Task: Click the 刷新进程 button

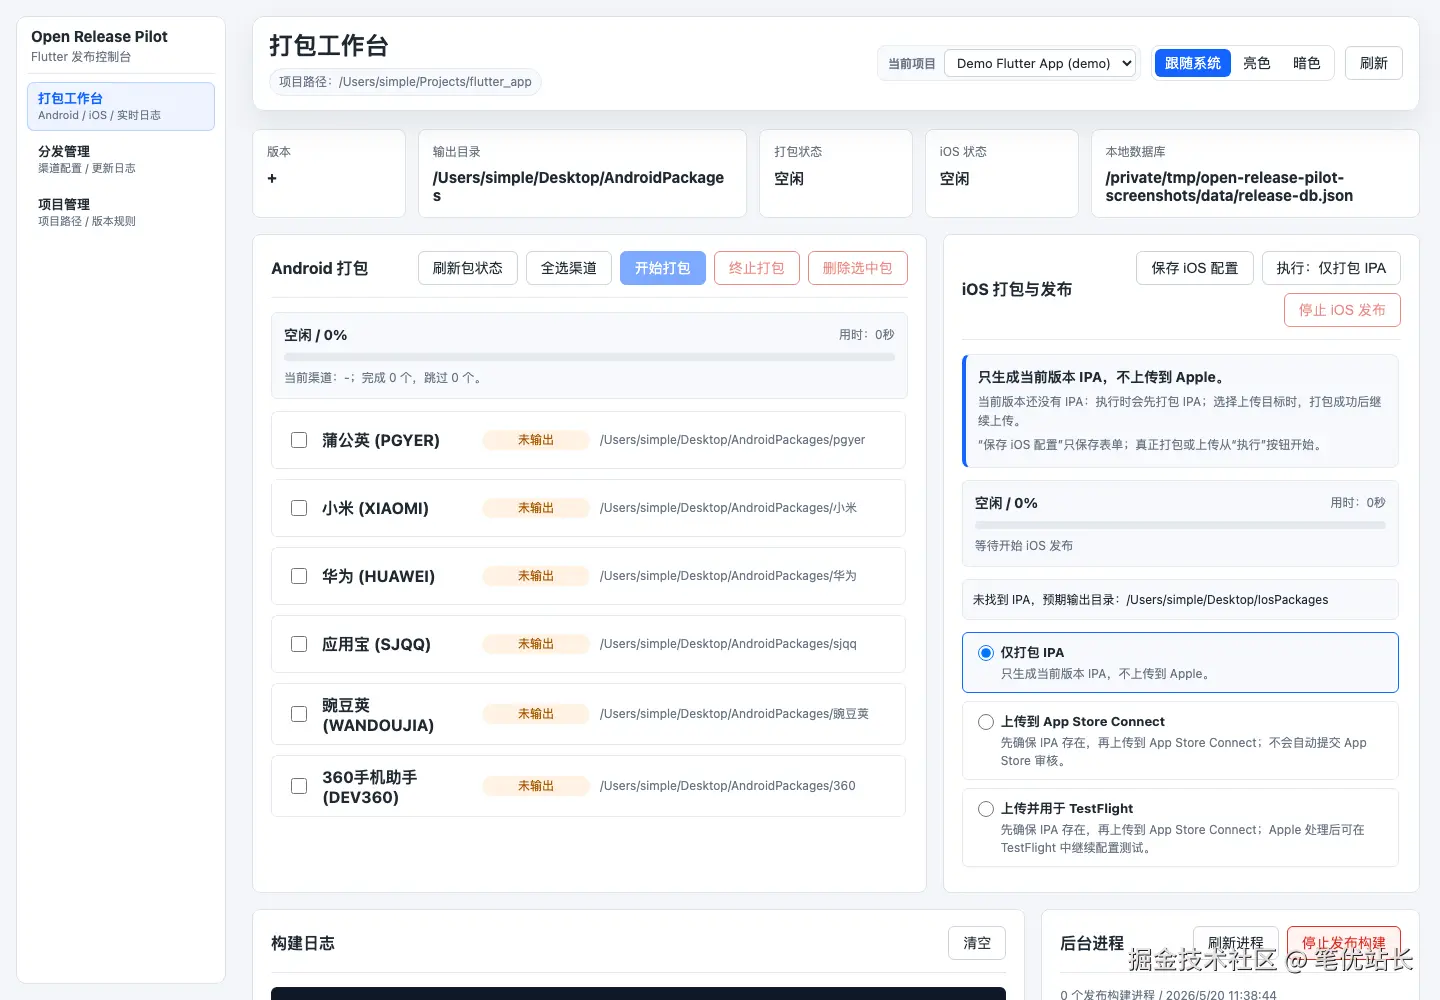Action: 1236,943
